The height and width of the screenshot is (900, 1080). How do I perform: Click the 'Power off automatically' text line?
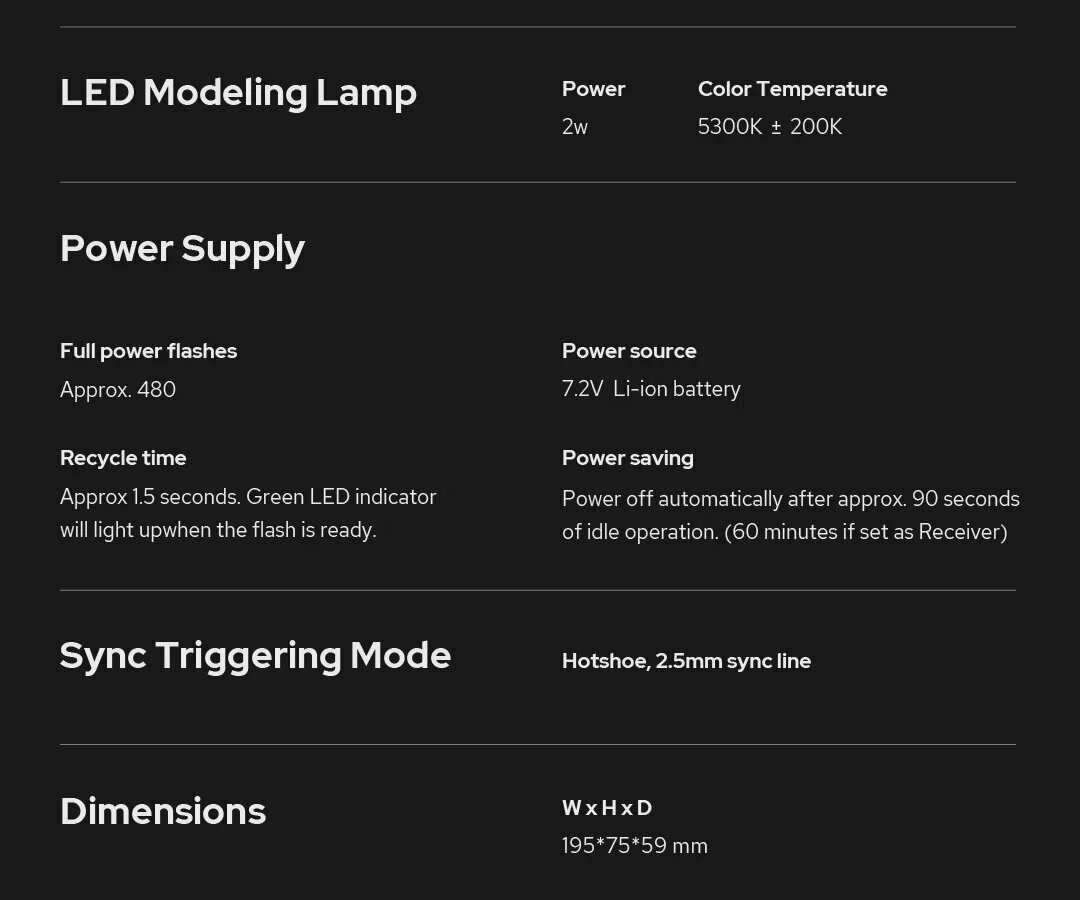click(790, 499)
